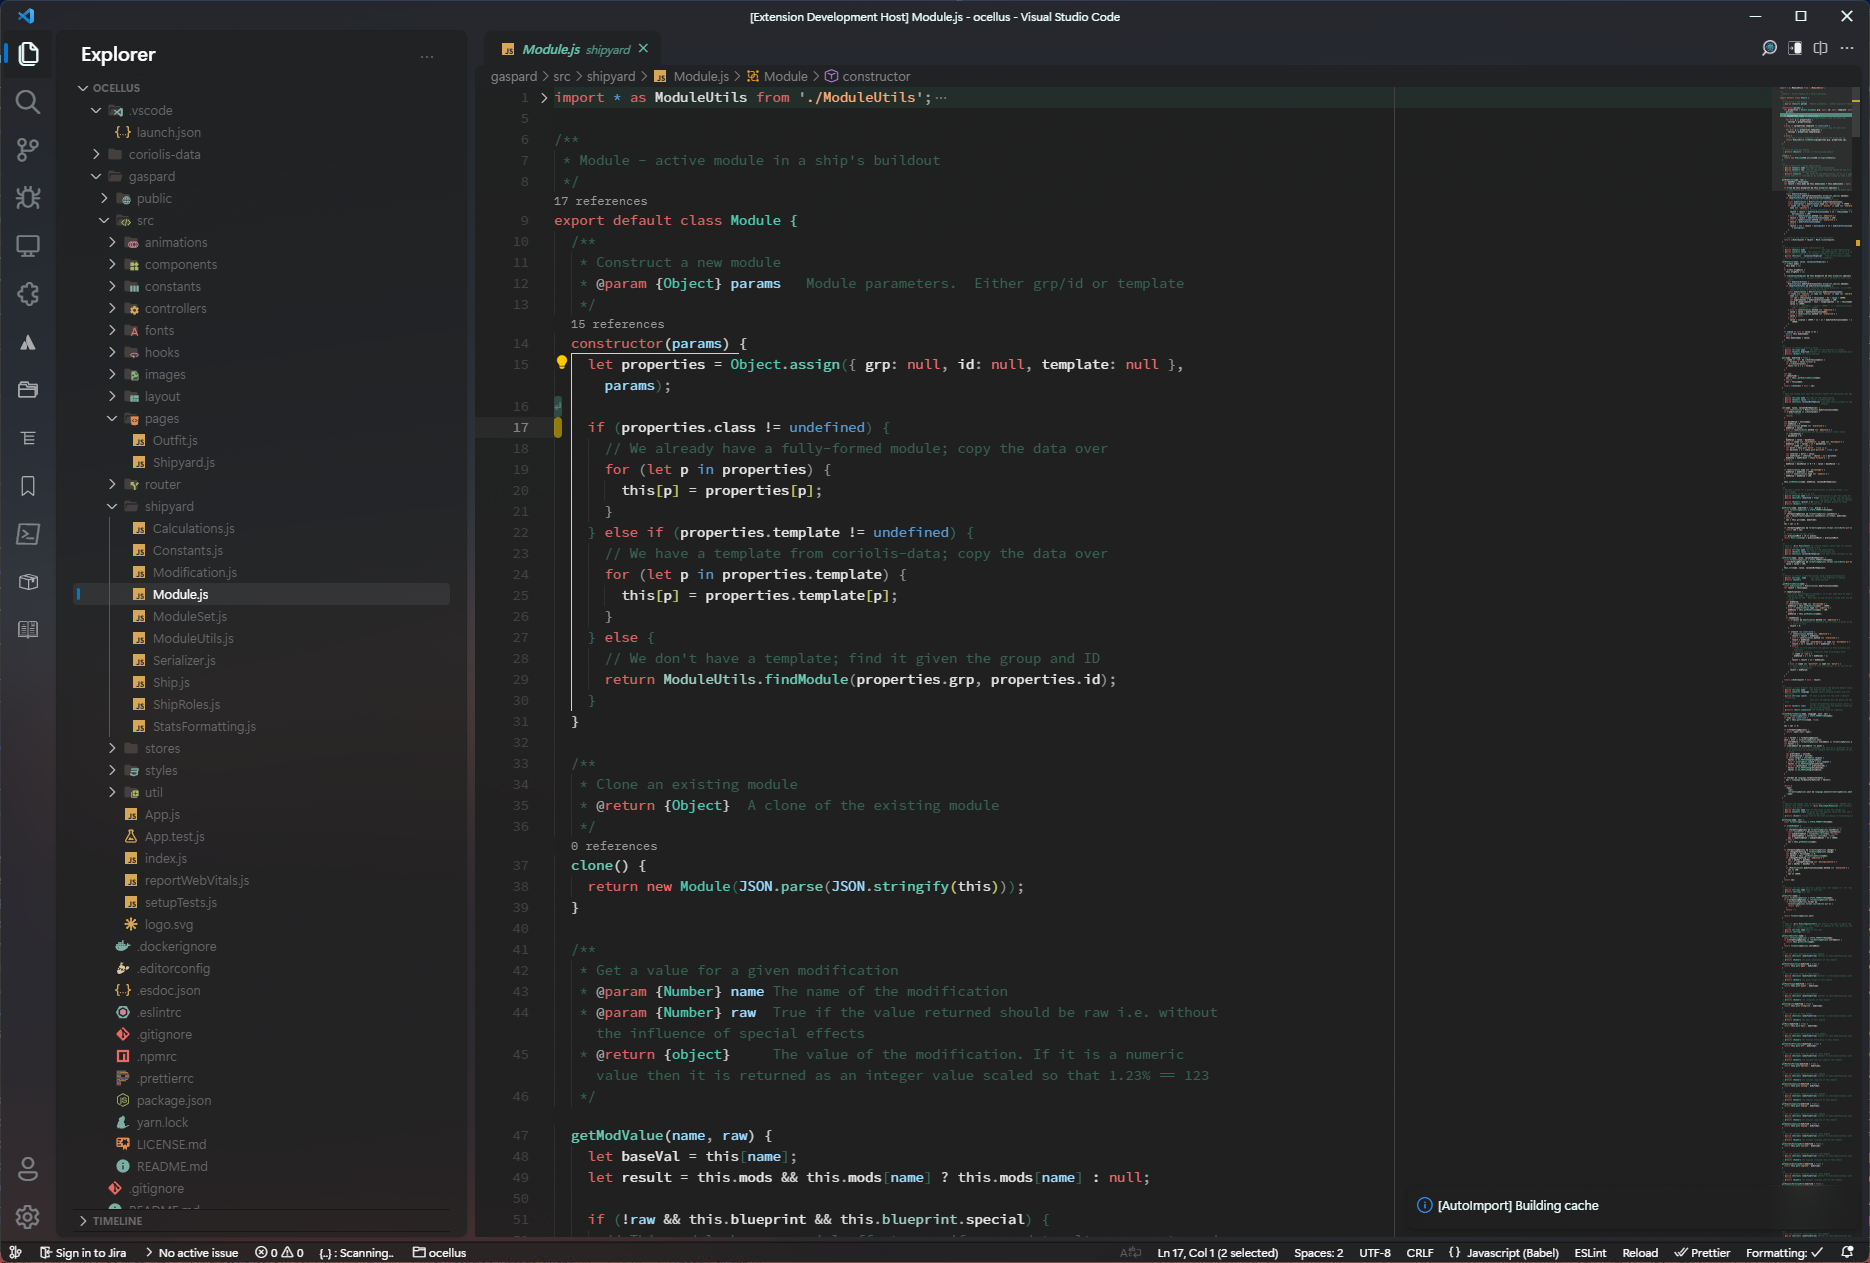Viewport: 1870px width, 1263px height.
Task: Collapse the pages folder
Action: point(112,418)
